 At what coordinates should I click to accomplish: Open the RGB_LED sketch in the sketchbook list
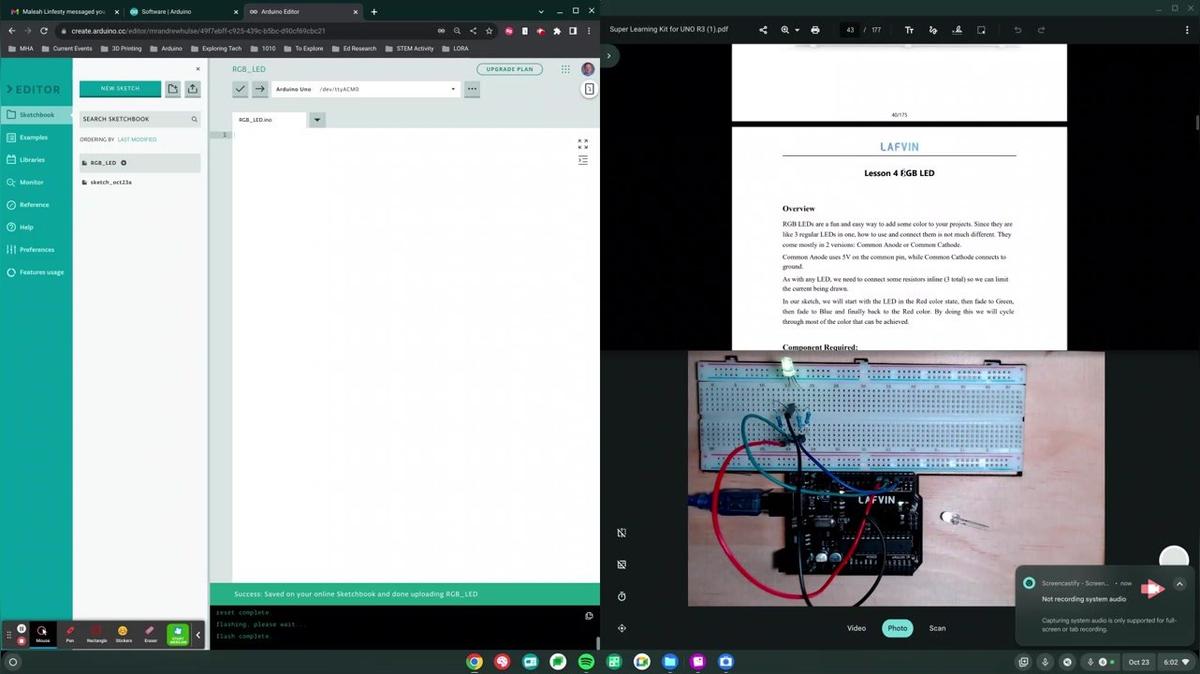click(x=140, y=163)
